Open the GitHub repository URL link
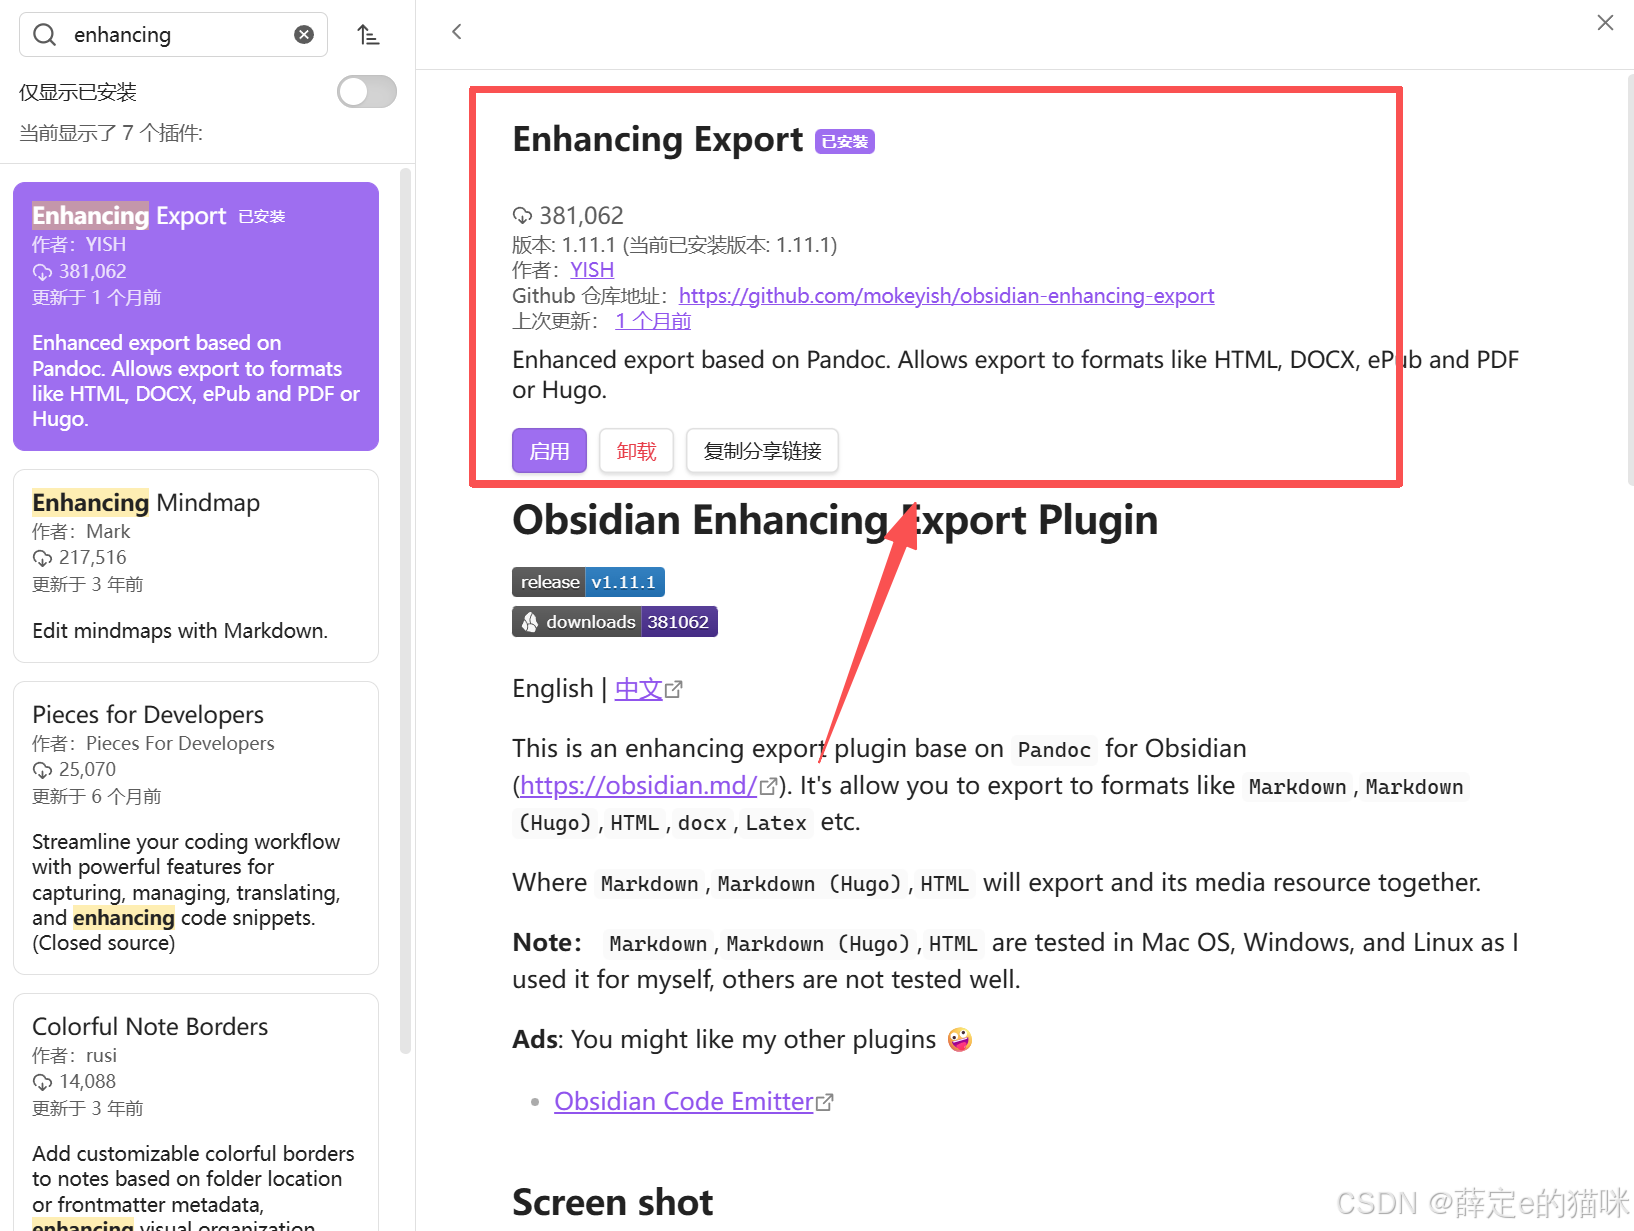Screen dimensions: 1634x1231 pyautogui.click(x=946, y=296)
